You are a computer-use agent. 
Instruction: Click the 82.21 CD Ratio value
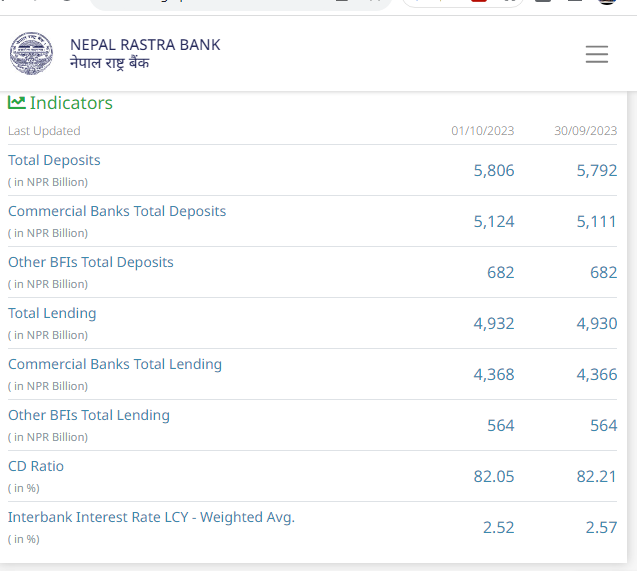[597, 477]
